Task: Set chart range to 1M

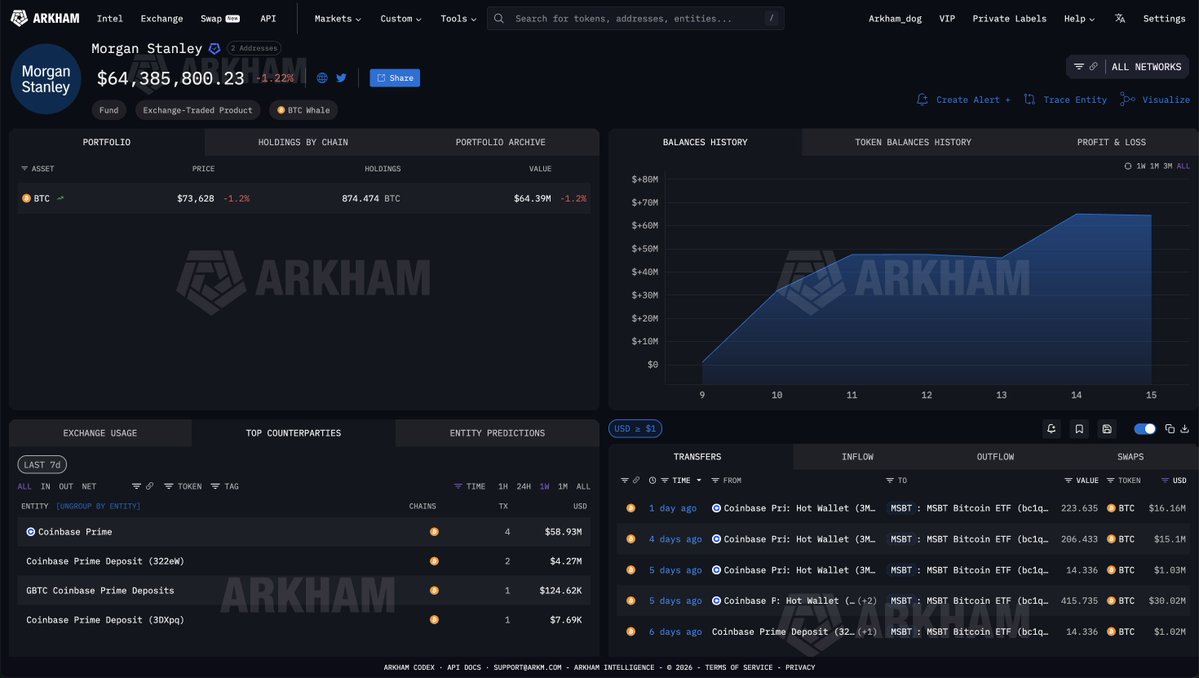Action: 1154,166
